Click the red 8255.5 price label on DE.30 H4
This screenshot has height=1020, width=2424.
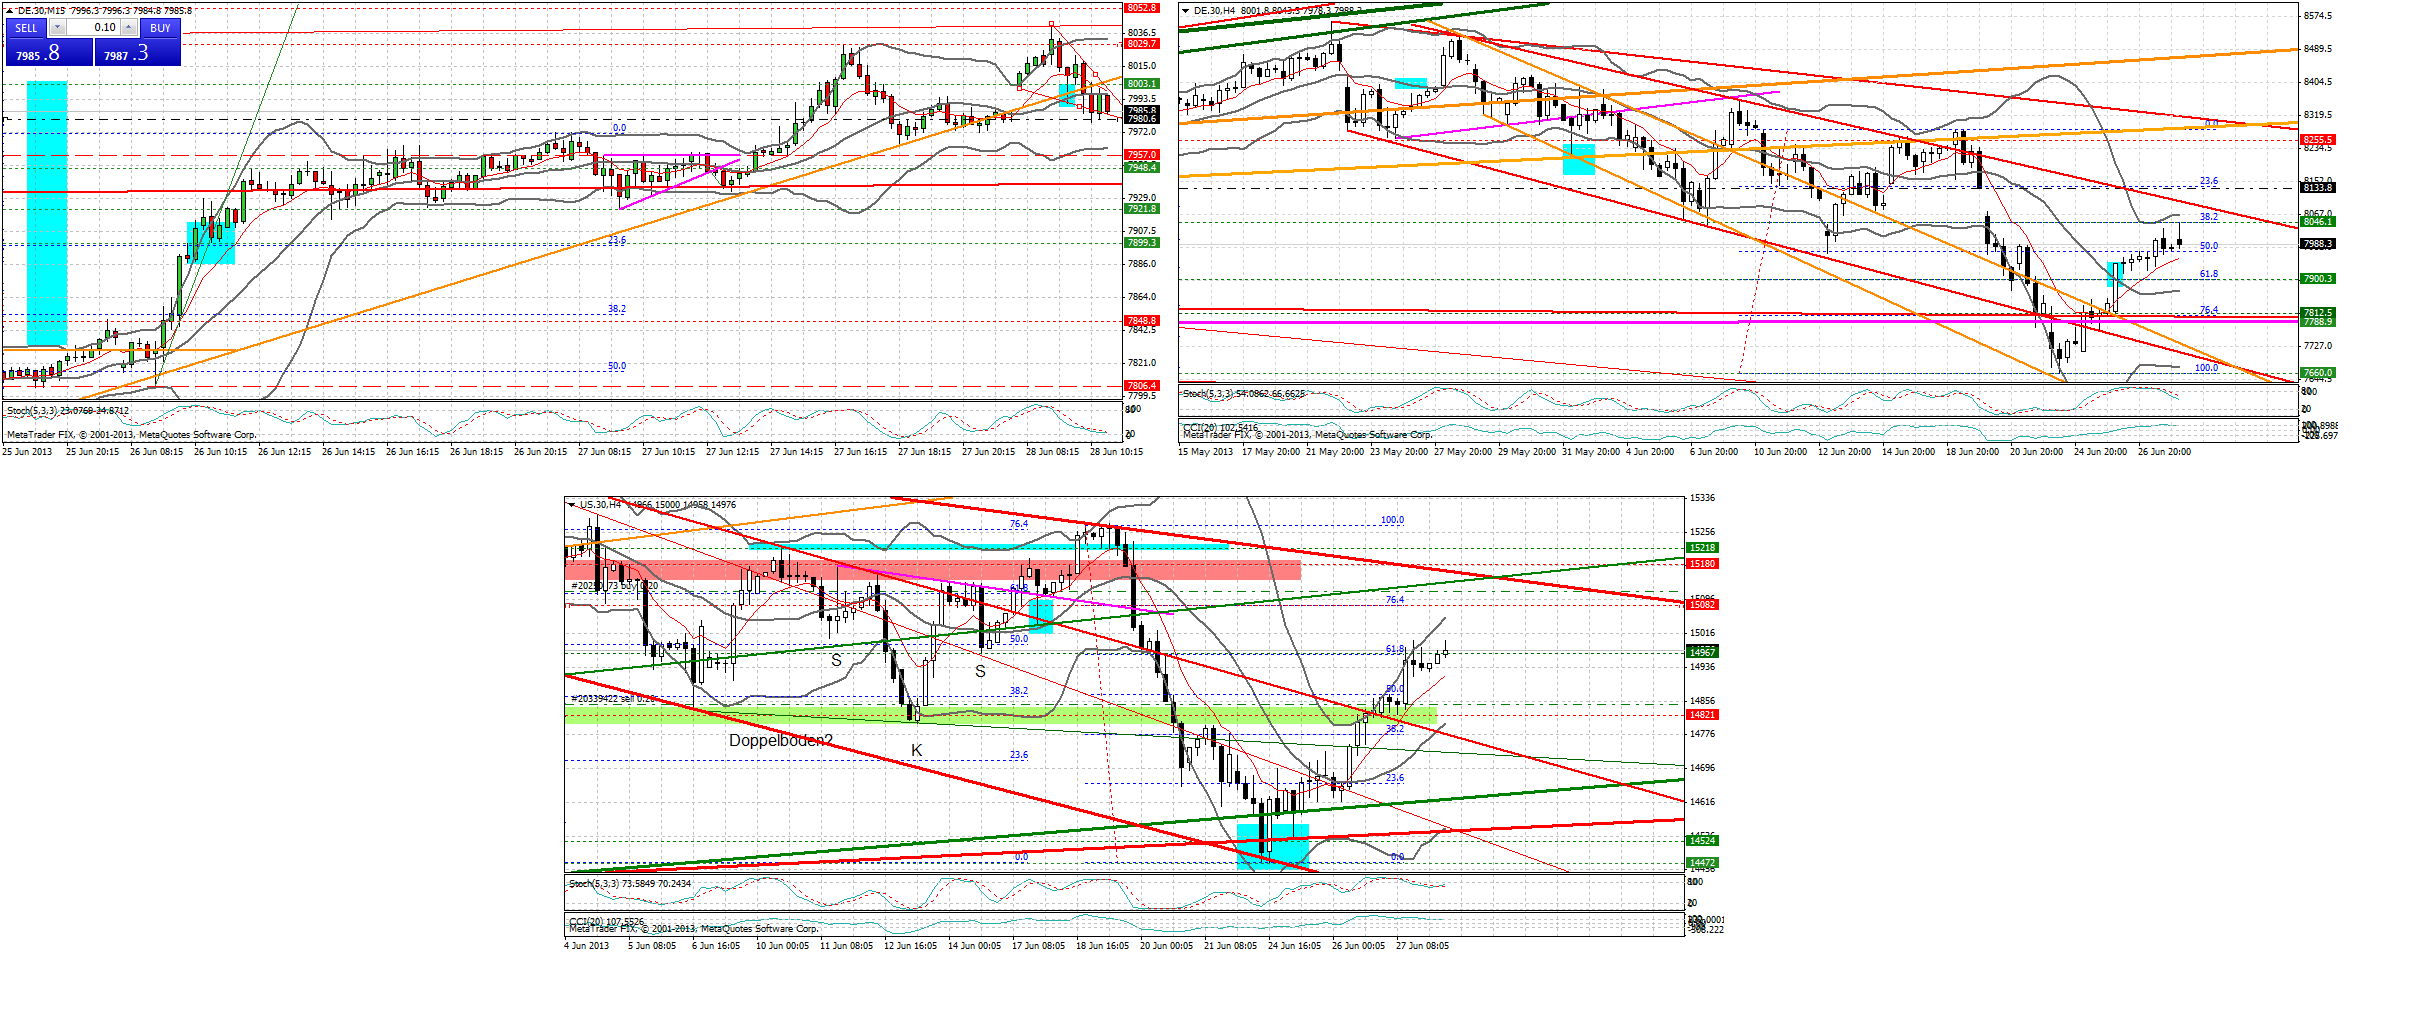(x=2318, y=140)
